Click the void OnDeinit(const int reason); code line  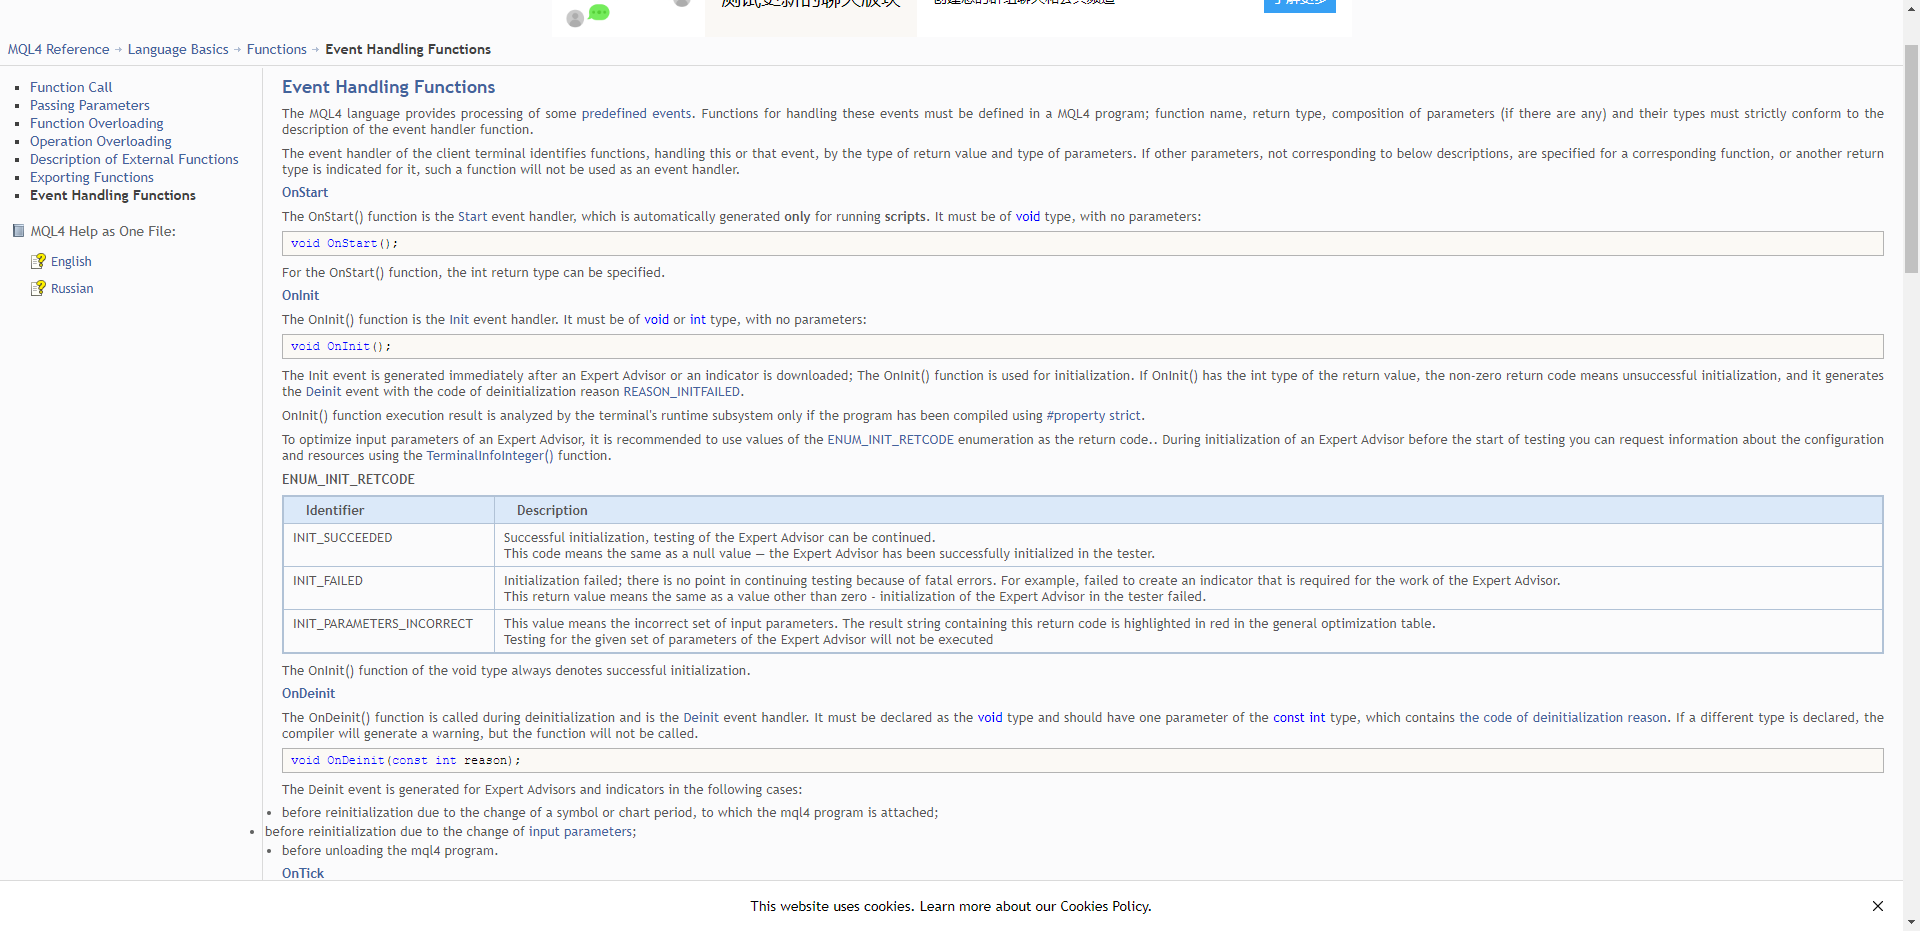(1082, 760)
